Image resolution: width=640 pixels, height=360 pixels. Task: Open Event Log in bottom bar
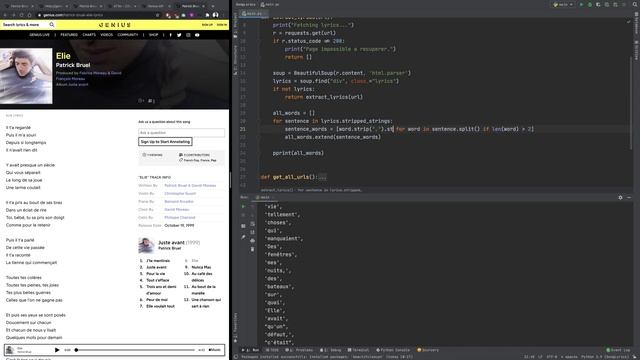[x=618, y=350]
